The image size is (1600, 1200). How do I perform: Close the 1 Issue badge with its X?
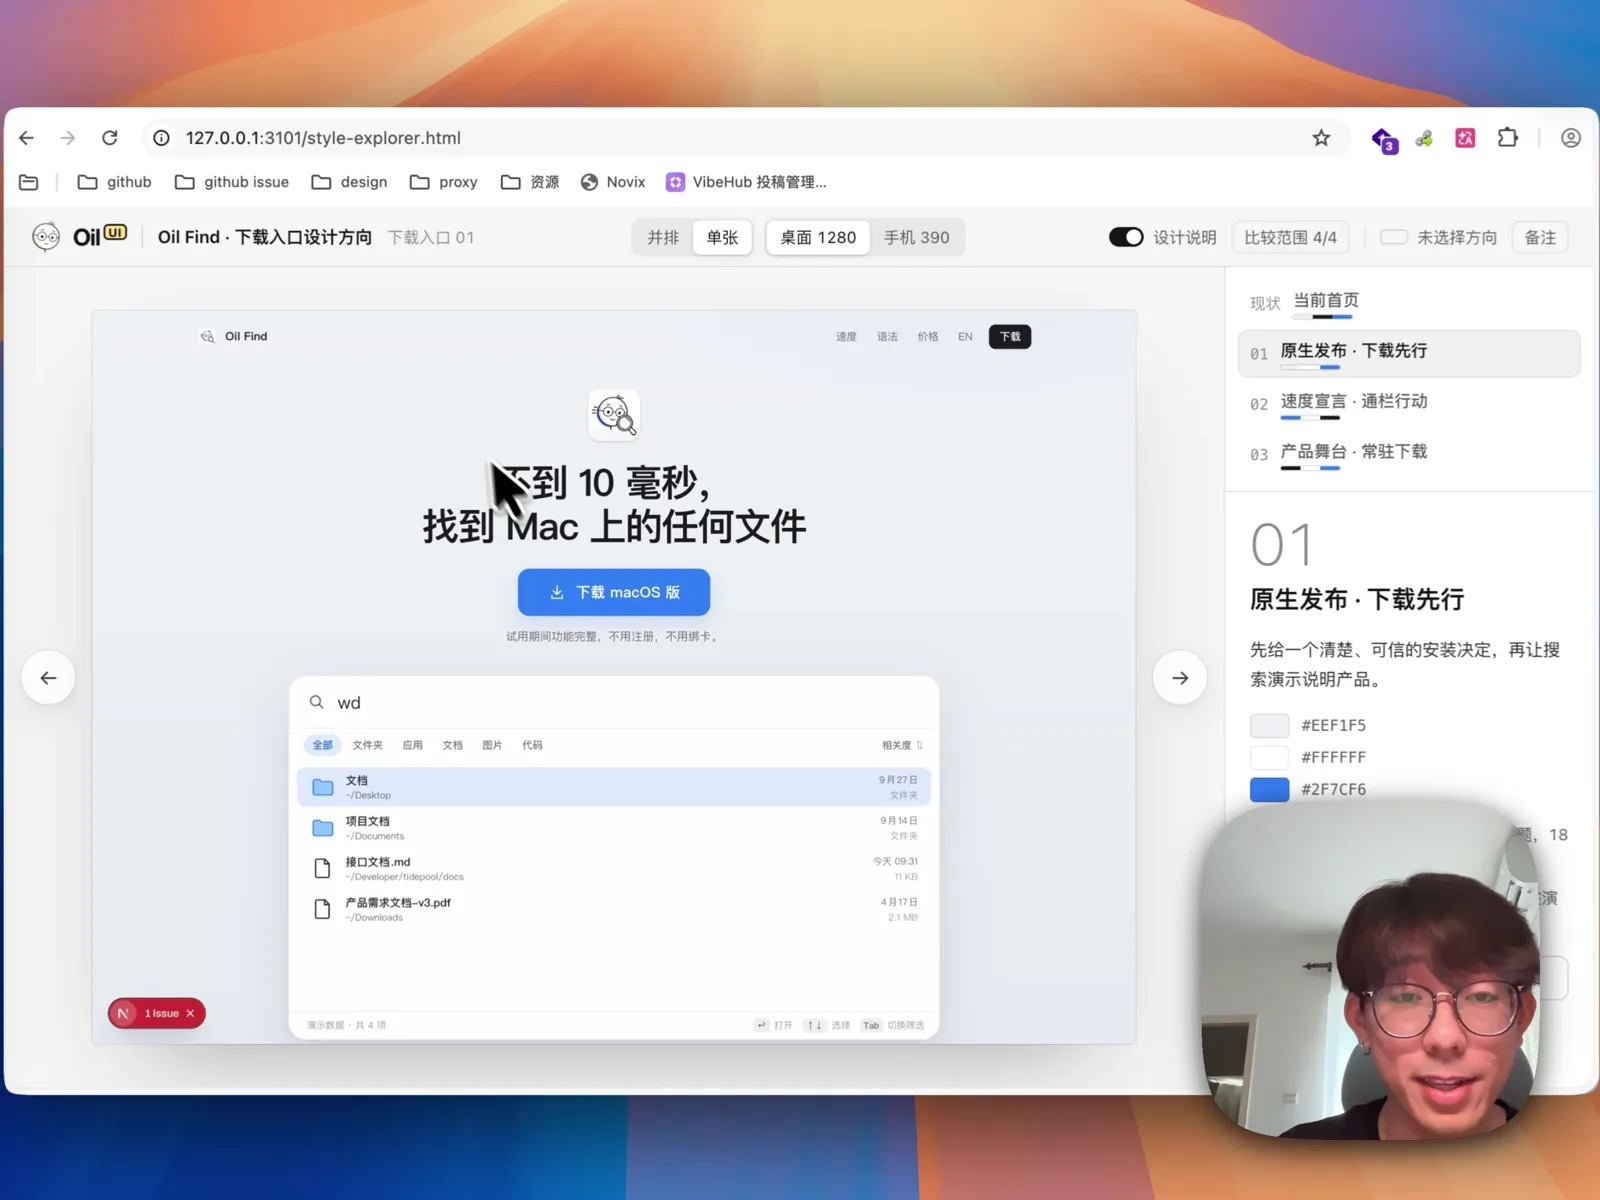[x=190, y=1013]
